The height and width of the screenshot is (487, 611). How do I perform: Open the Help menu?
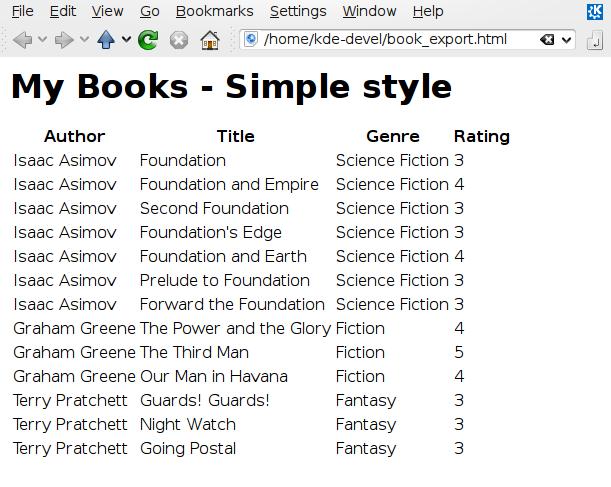428,11
